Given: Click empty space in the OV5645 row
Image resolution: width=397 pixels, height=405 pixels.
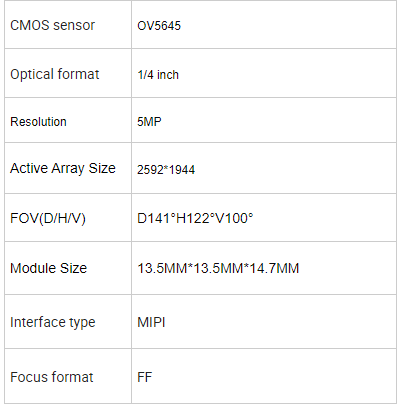Looking at the screenshot, I should [x=287, y=25].
